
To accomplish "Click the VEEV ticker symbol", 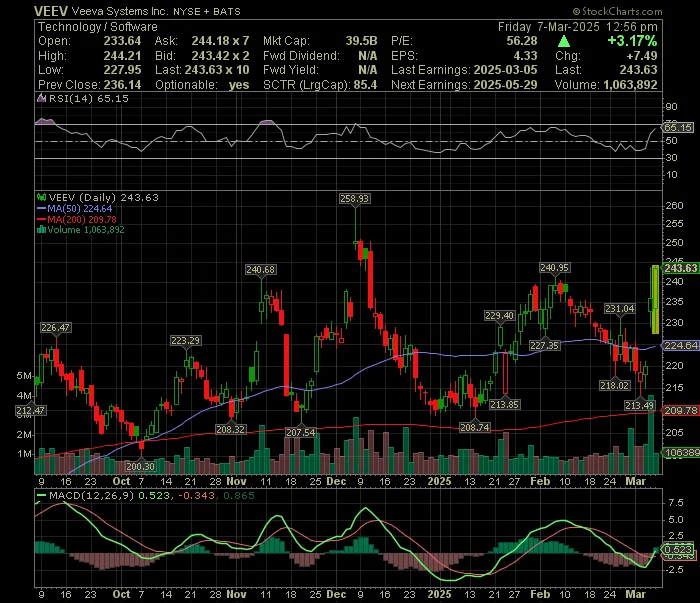I will (x=51, y=11).
